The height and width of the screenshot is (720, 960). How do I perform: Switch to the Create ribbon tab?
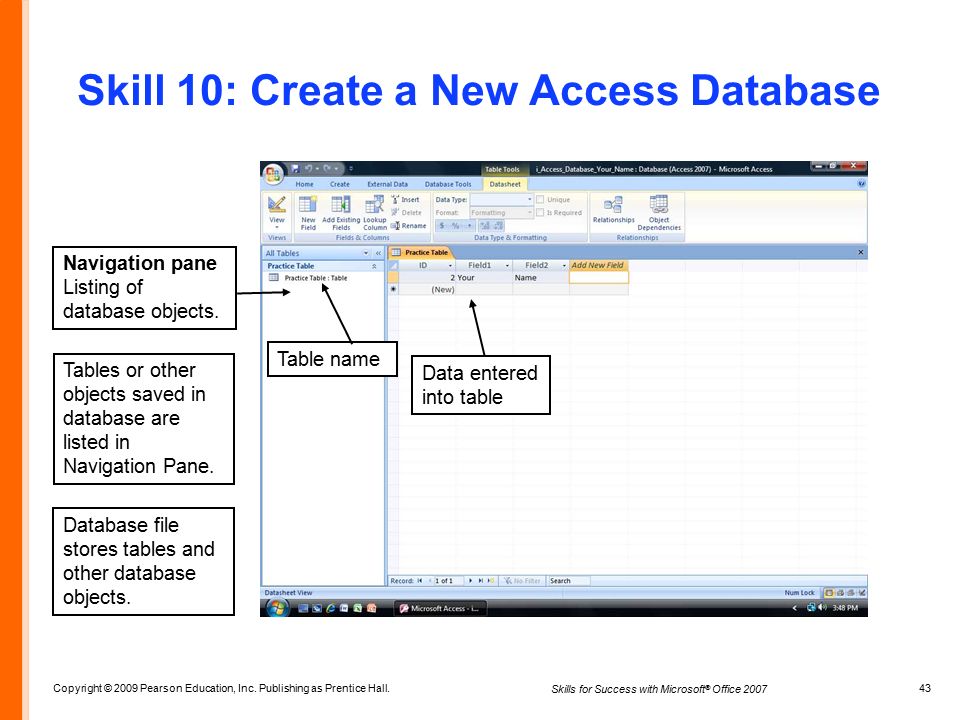pyautogui.click(x=340, y=184)
